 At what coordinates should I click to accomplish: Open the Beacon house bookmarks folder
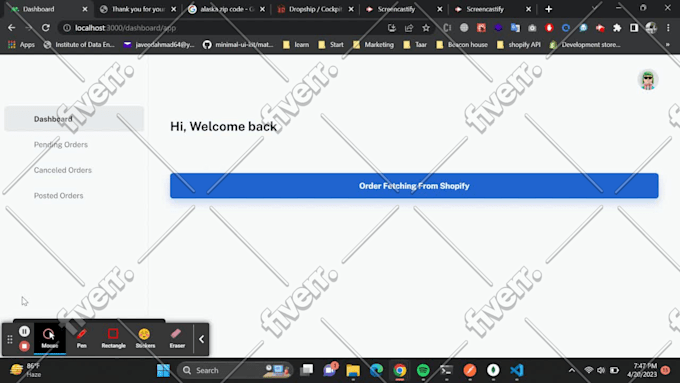(x=462, y=45)
